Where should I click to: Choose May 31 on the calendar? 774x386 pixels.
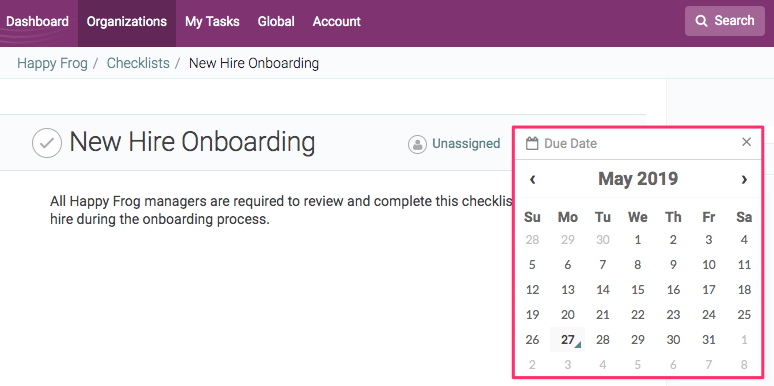(x=709, y=340)
